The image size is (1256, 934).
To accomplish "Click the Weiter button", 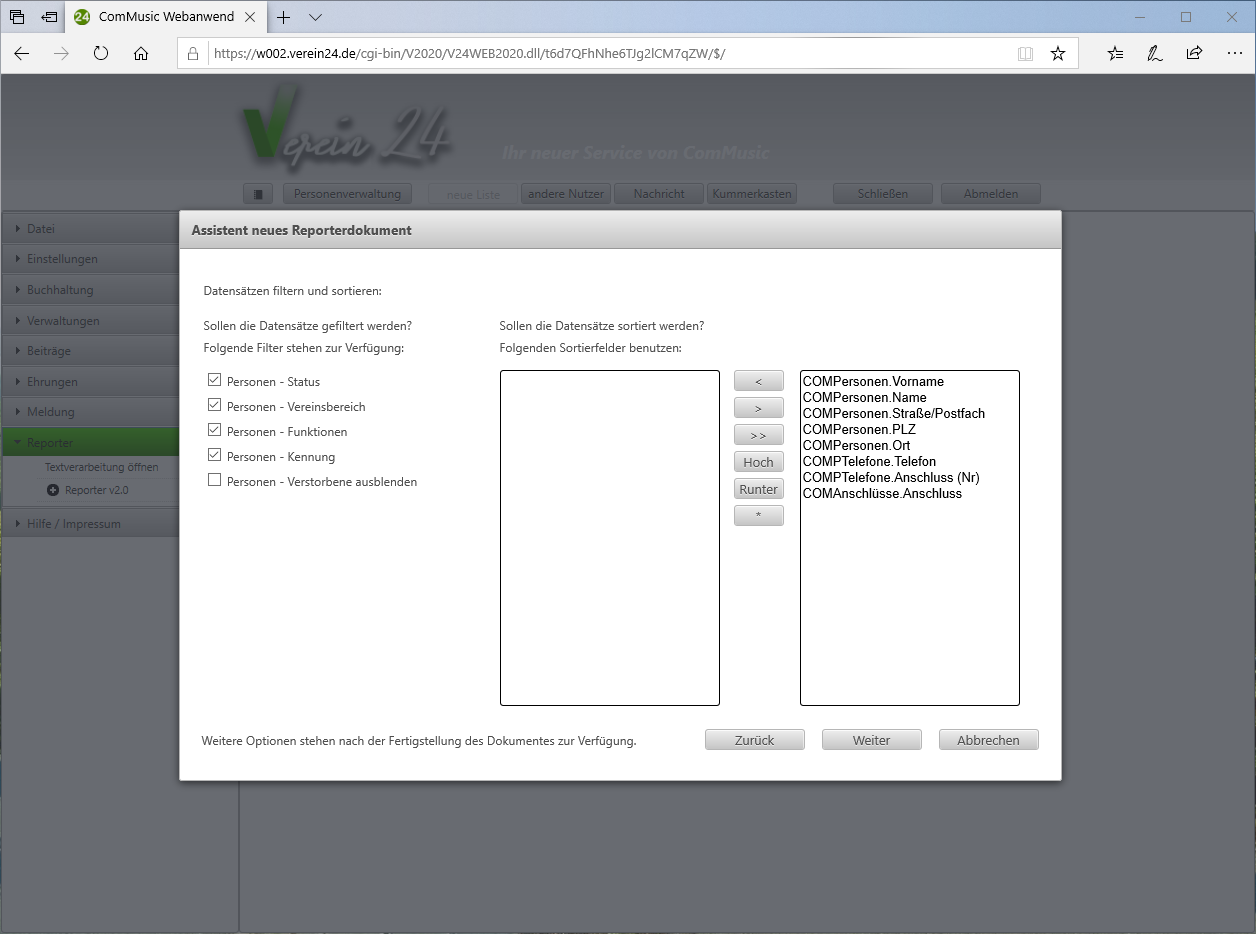I will tap(871, 740).
